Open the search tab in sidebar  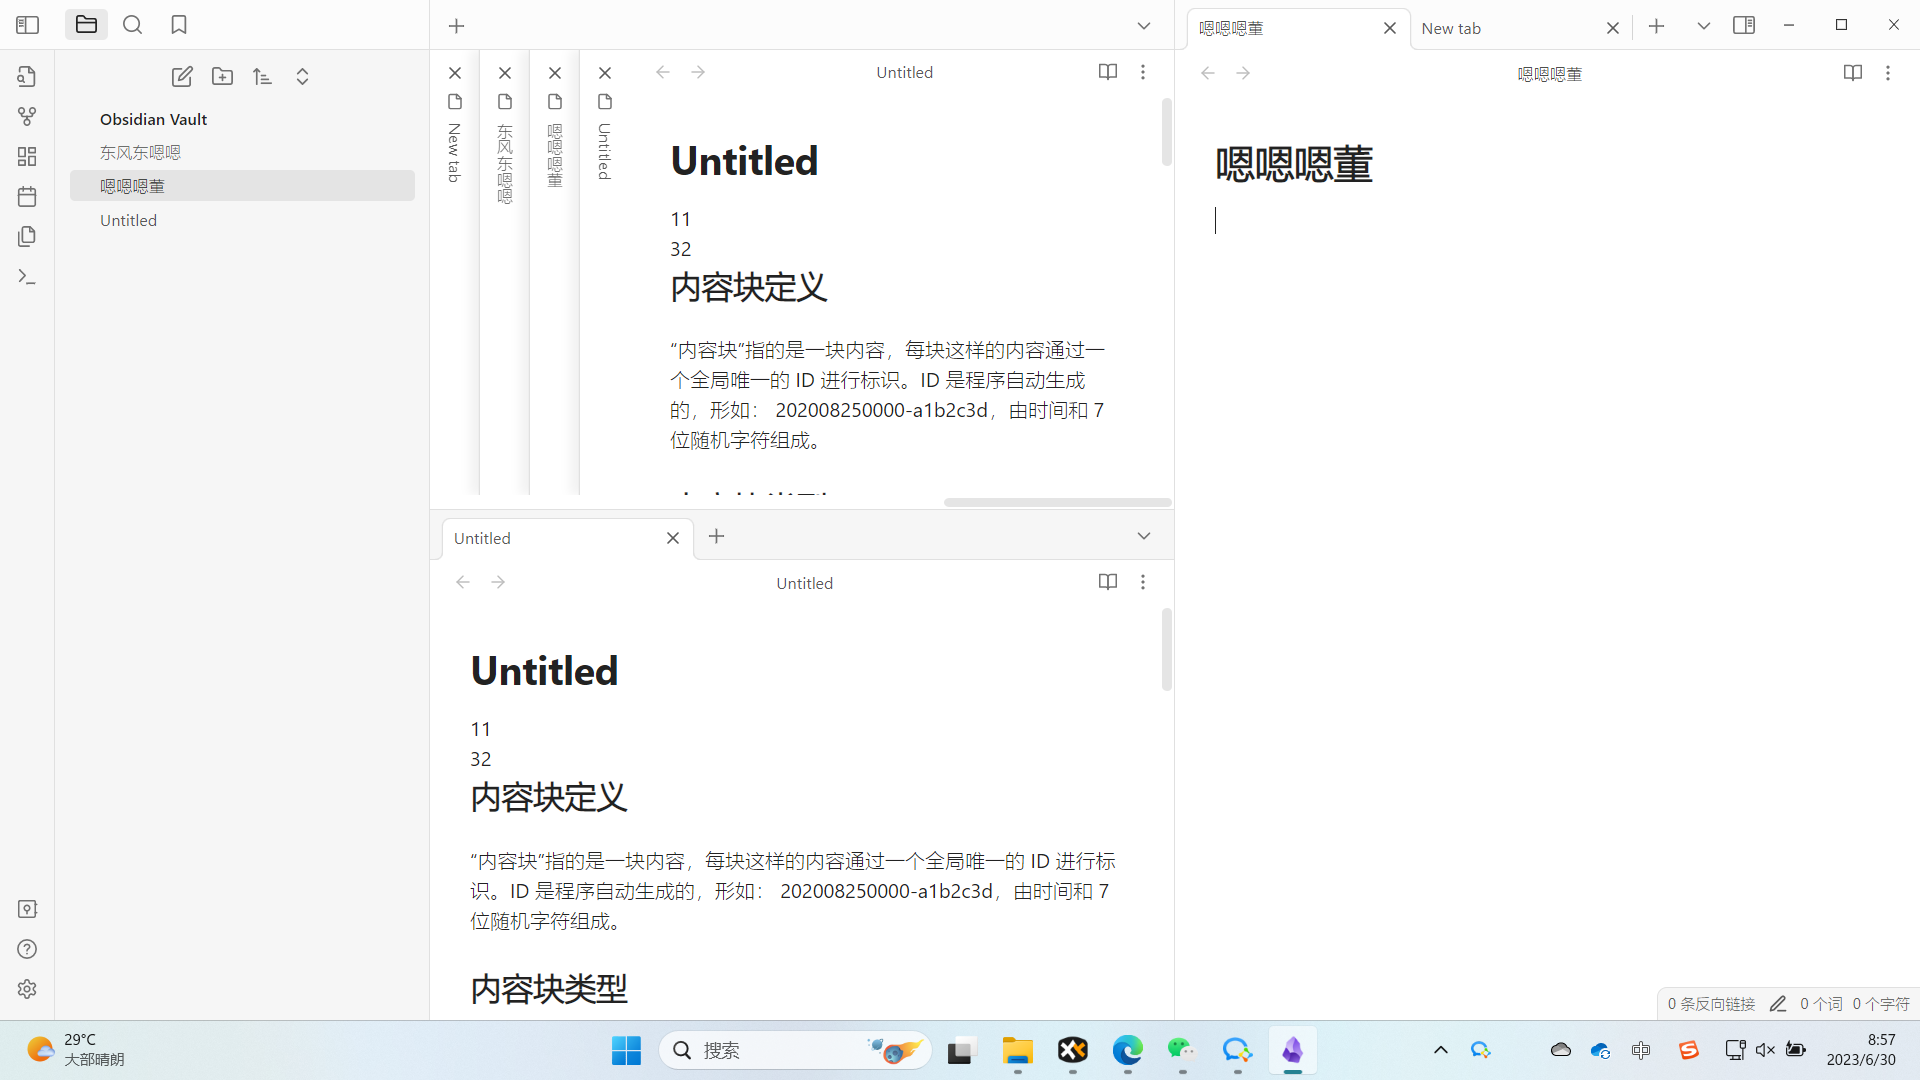(132, 25)
